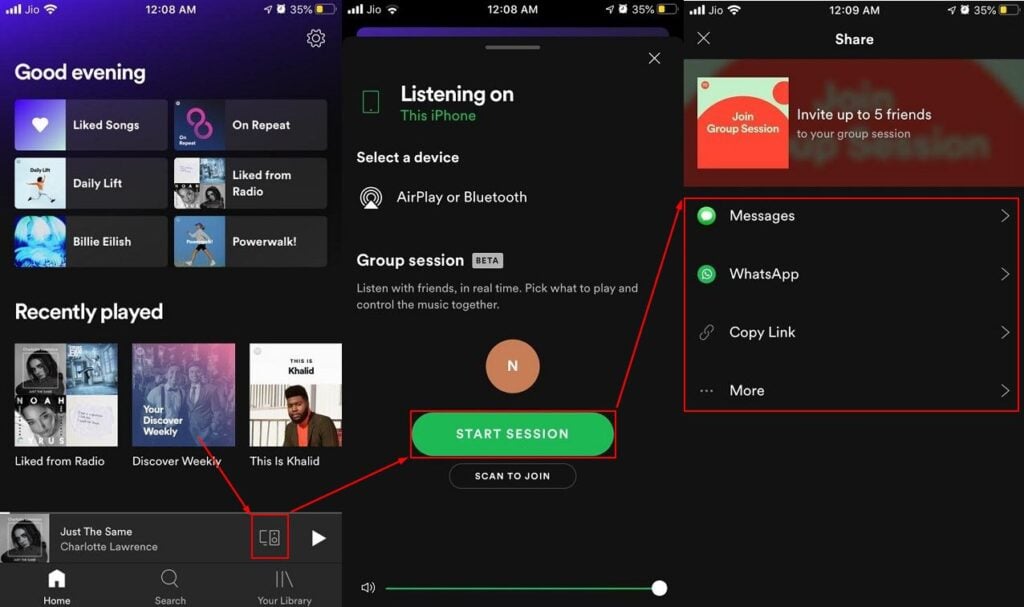Tap the Messages app icon
1024x607 pixels.
coord(707,216)
